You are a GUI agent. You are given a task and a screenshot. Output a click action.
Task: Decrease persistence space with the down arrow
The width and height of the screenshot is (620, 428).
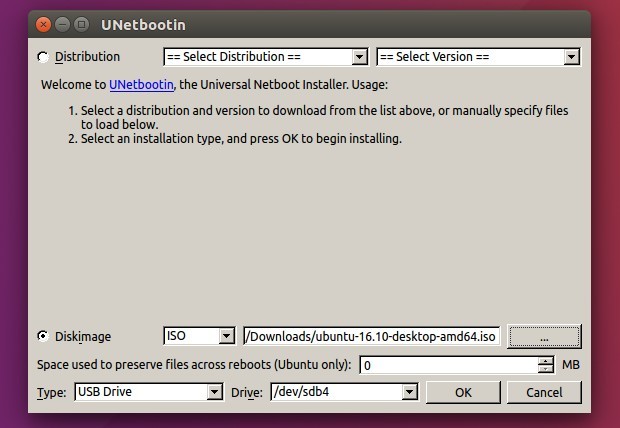[x=546, y=369]
